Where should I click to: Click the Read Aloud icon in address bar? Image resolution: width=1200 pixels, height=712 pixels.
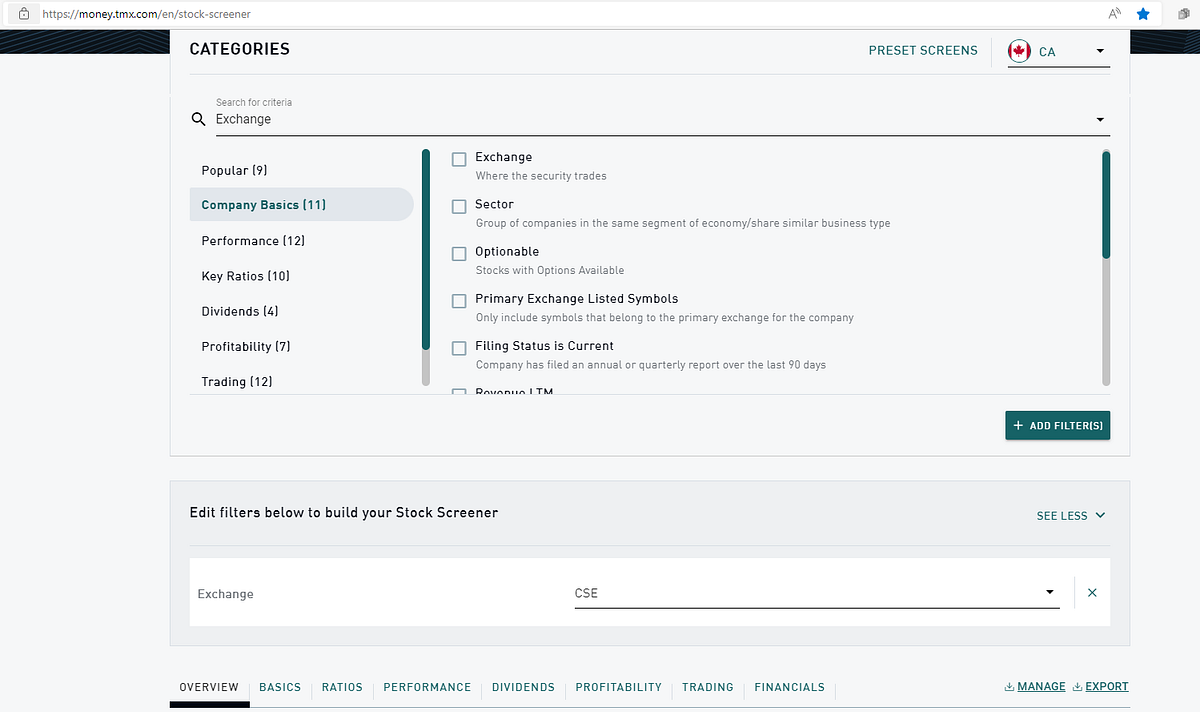coord(1113,15)
